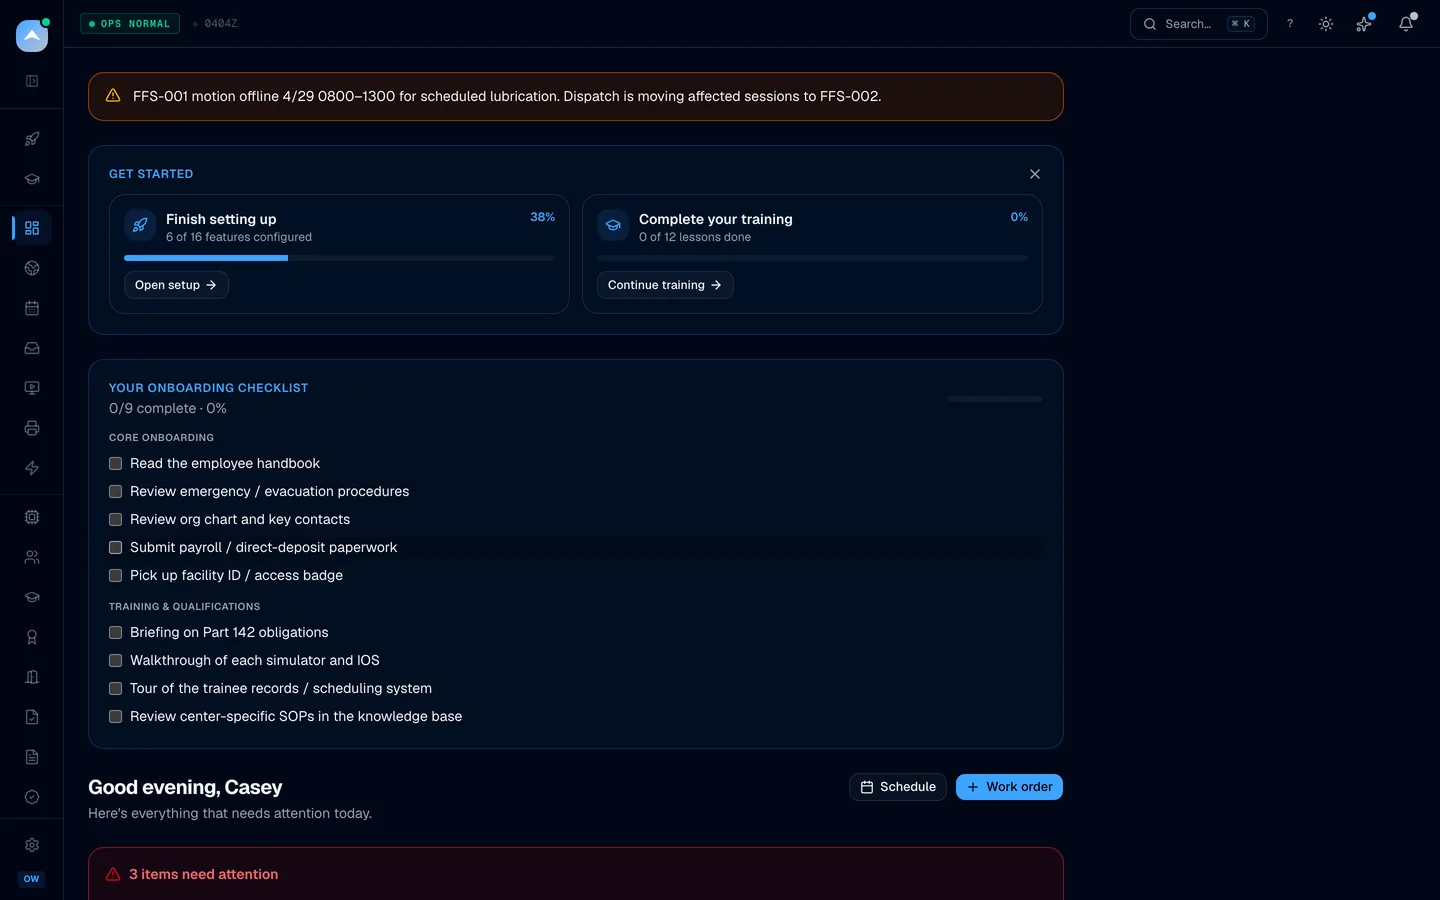Check Review emergency / evacuation procedures
This screenshot has height=900, width=1440.
(115, 492)
